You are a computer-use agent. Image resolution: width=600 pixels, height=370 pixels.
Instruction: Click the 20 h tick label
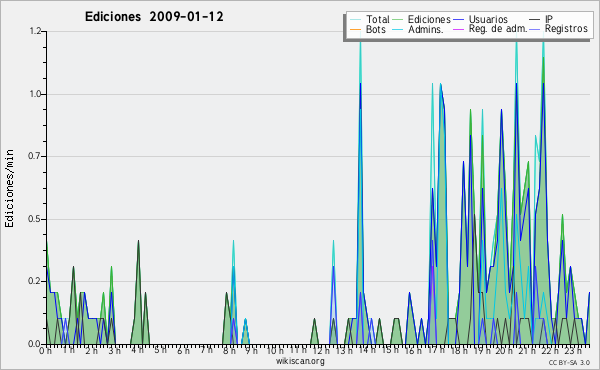pyautogui.click(x=505, y=351)
